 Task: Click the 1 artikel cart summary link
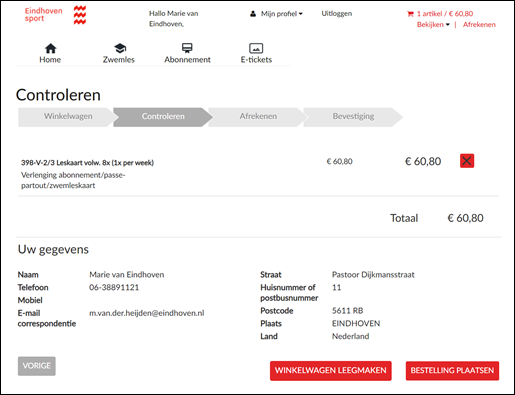coord(445,14)
